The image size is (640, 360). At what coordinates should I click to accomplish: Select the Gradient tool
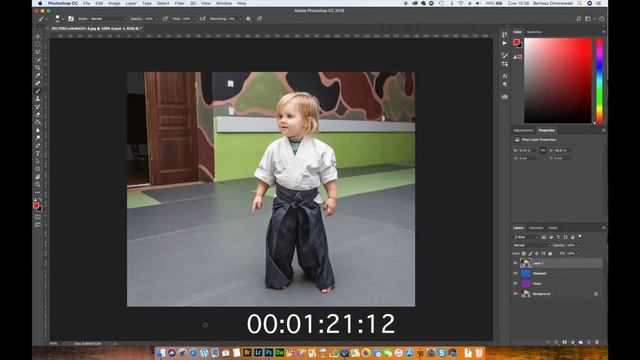pos(38,122)
